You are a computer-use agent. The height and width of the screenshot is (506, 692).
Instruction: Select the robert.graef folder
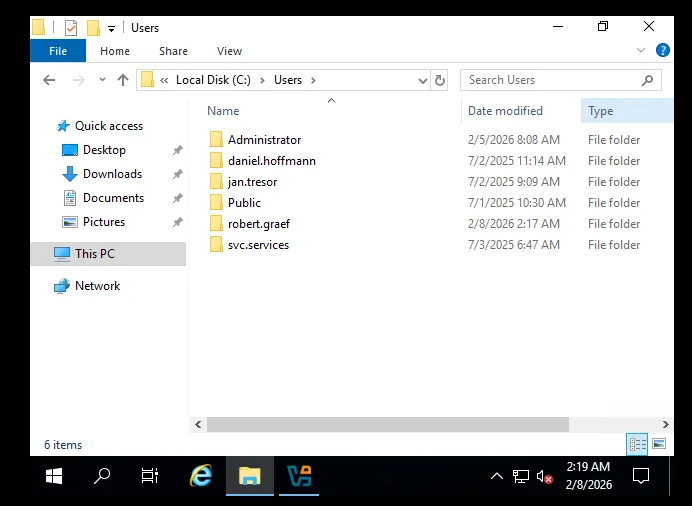pyautogui.click(x=258, y=224)
